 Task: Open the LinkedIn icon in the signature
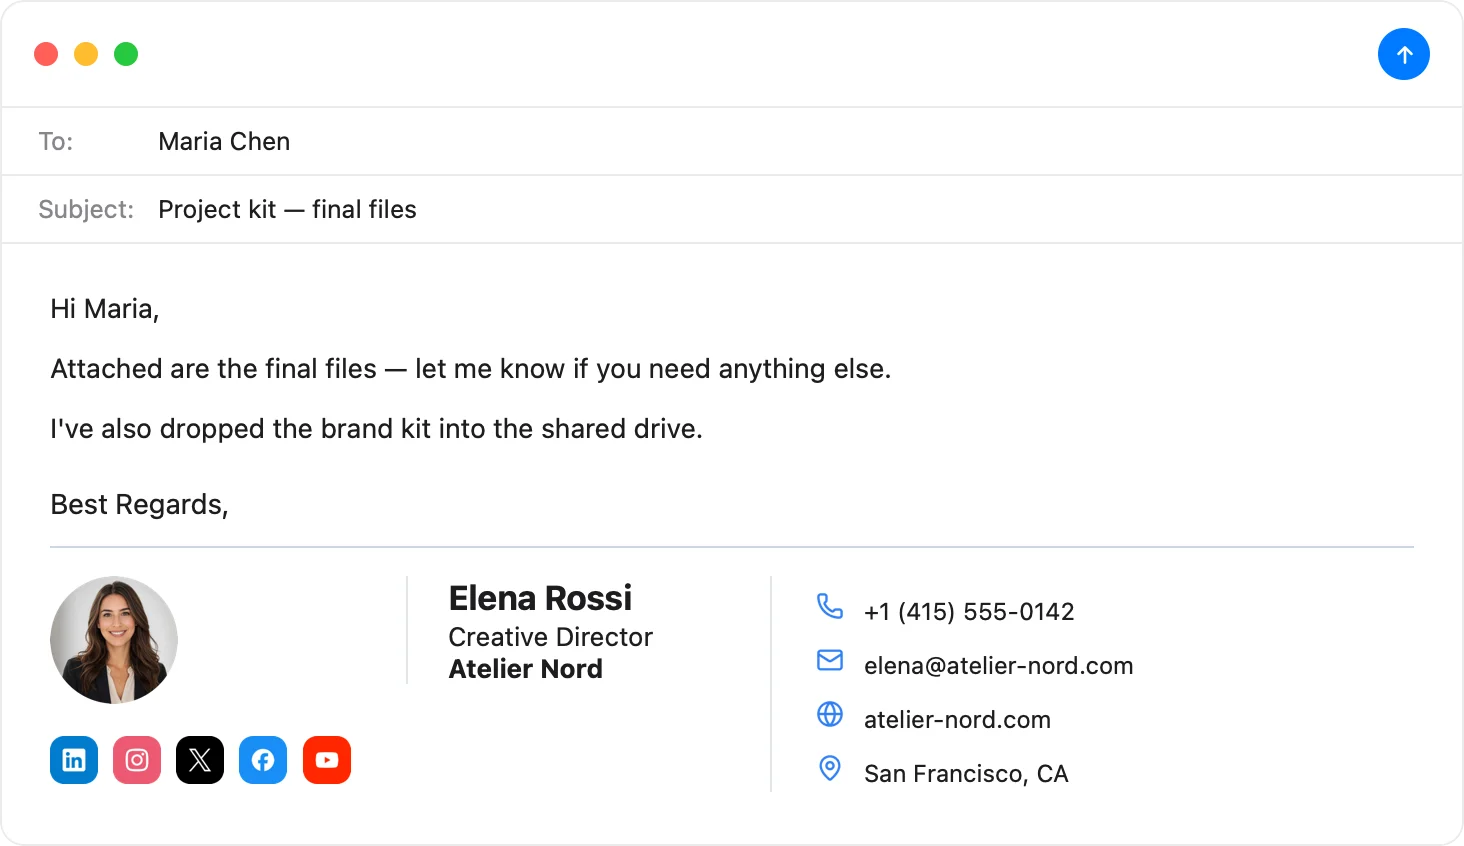pos(74,760)
